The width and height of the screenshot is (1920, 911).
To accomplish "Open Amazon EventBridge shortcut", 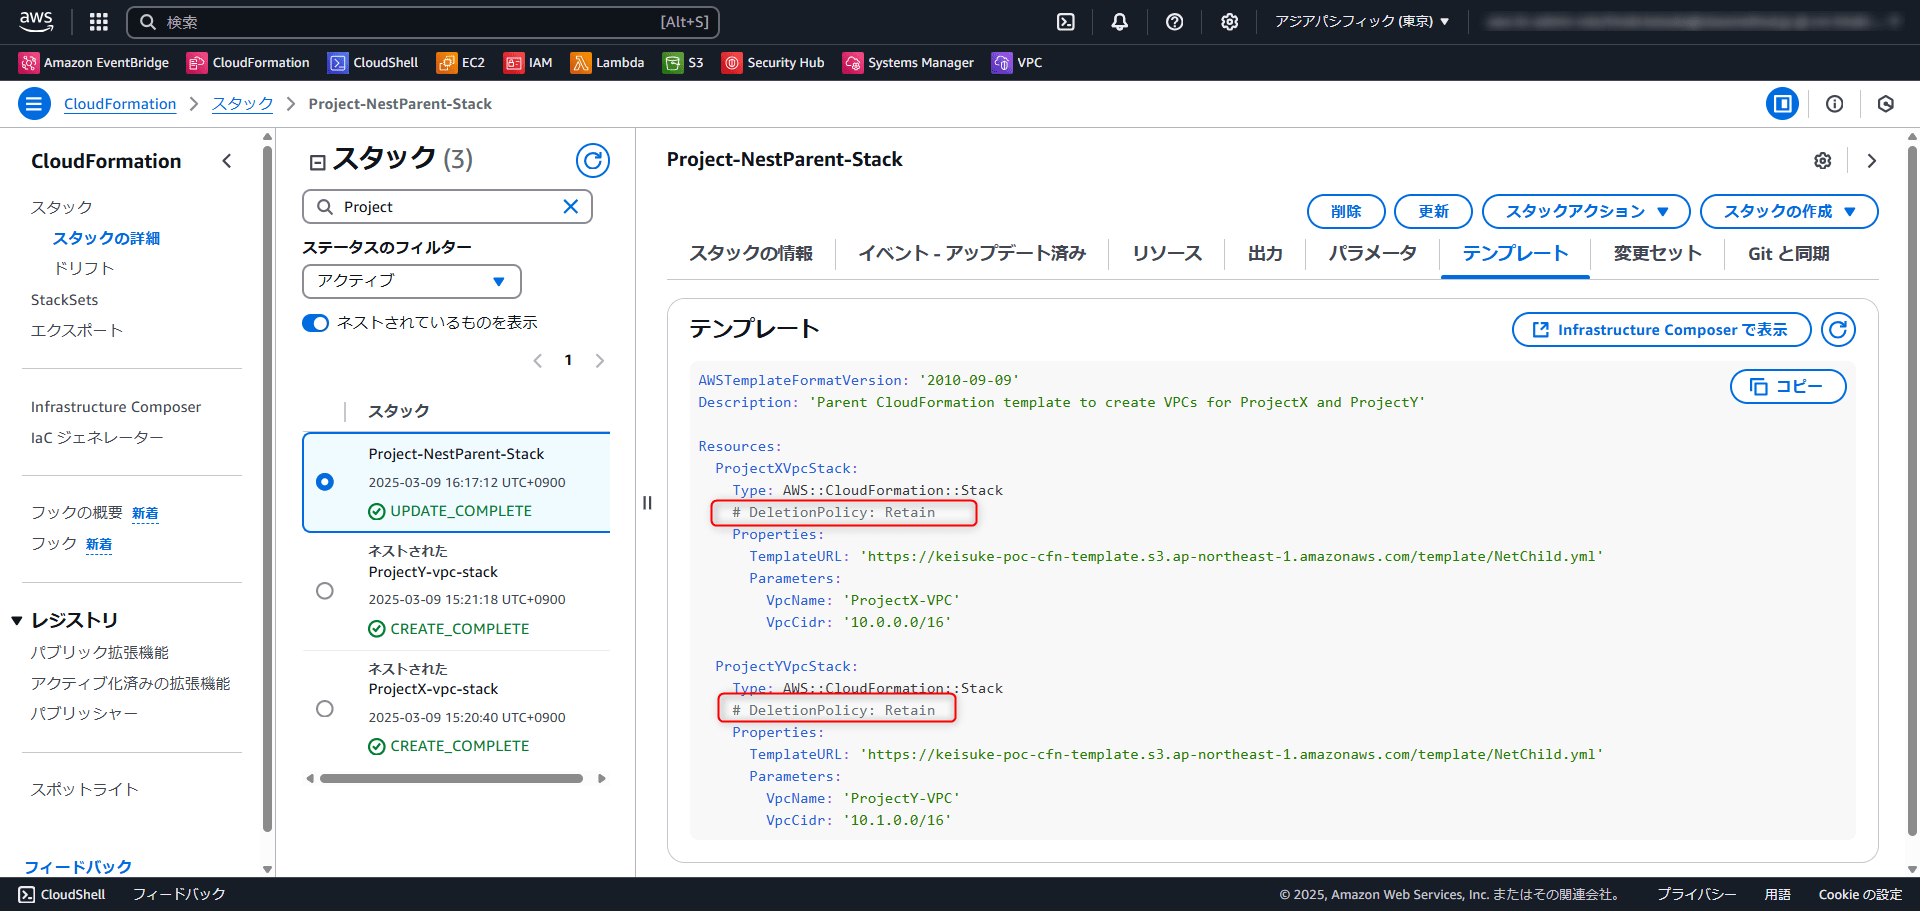I will (x=94, y=62).
